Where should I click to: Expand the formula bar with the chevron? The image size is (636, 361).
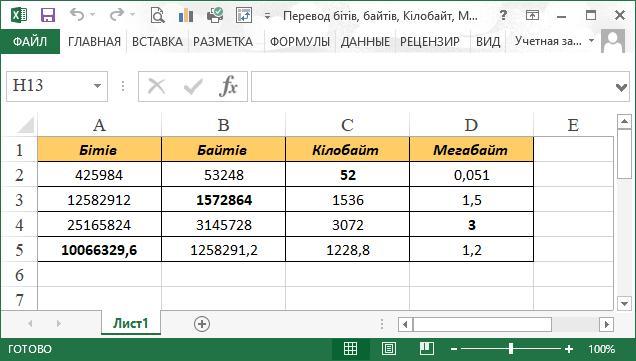(621, 87)
